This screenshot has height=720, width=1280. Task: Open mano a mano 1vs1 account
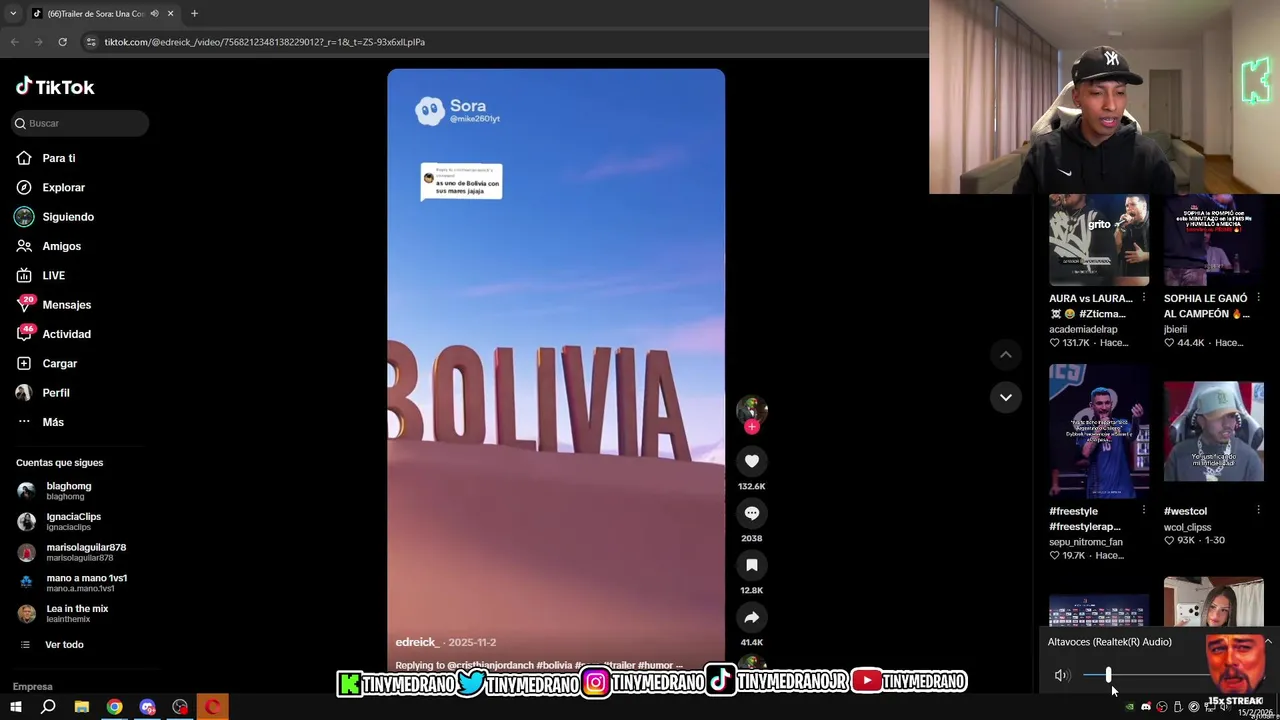pyautogui.click(x=72, y=583)
